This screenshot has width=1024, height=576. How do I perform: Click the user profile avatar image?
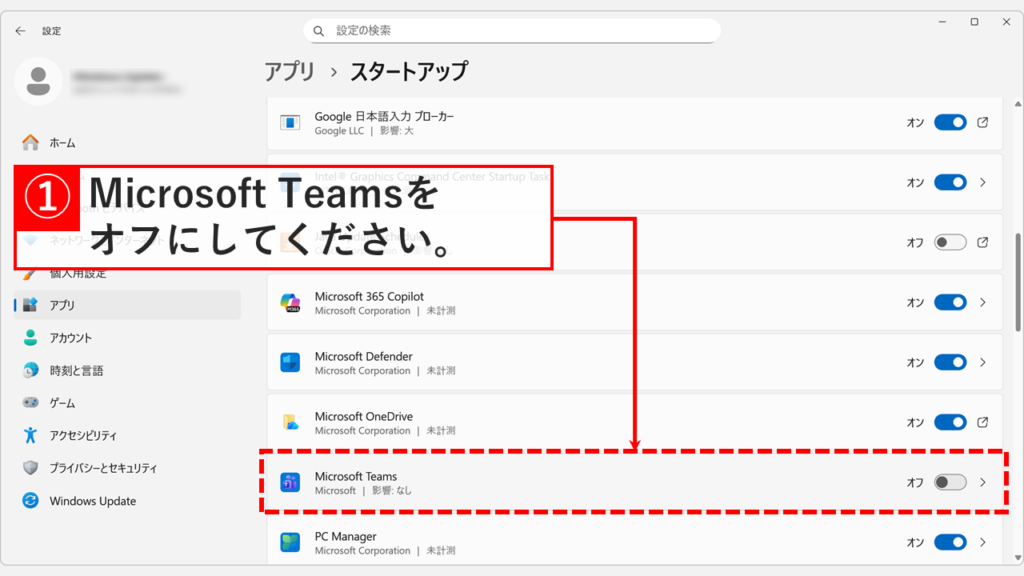click(x=40, y=81)
